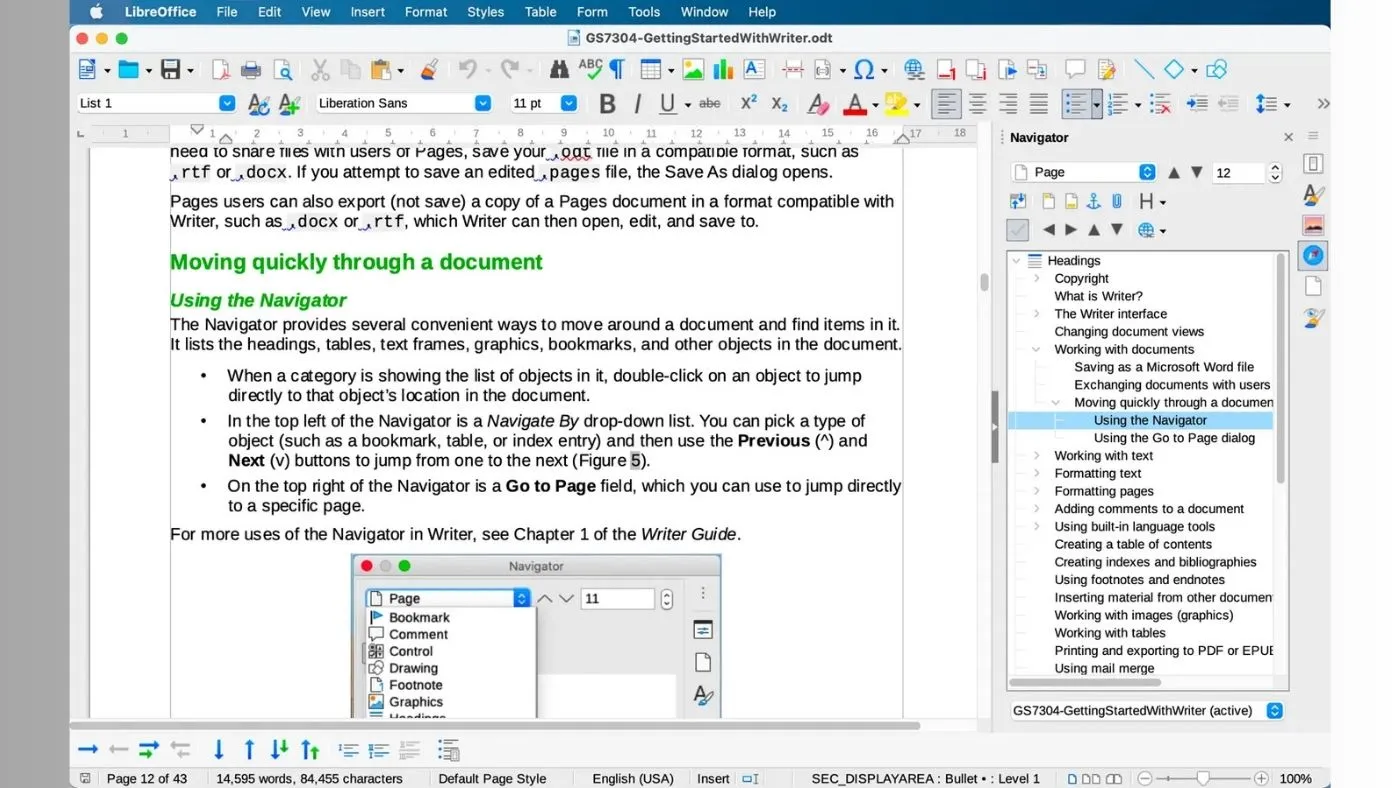Image resolution: width=1400 pixels, height=788 pixels.
Task: Click the Navigator paperclip reminder icon
Action: (1117, 201)
